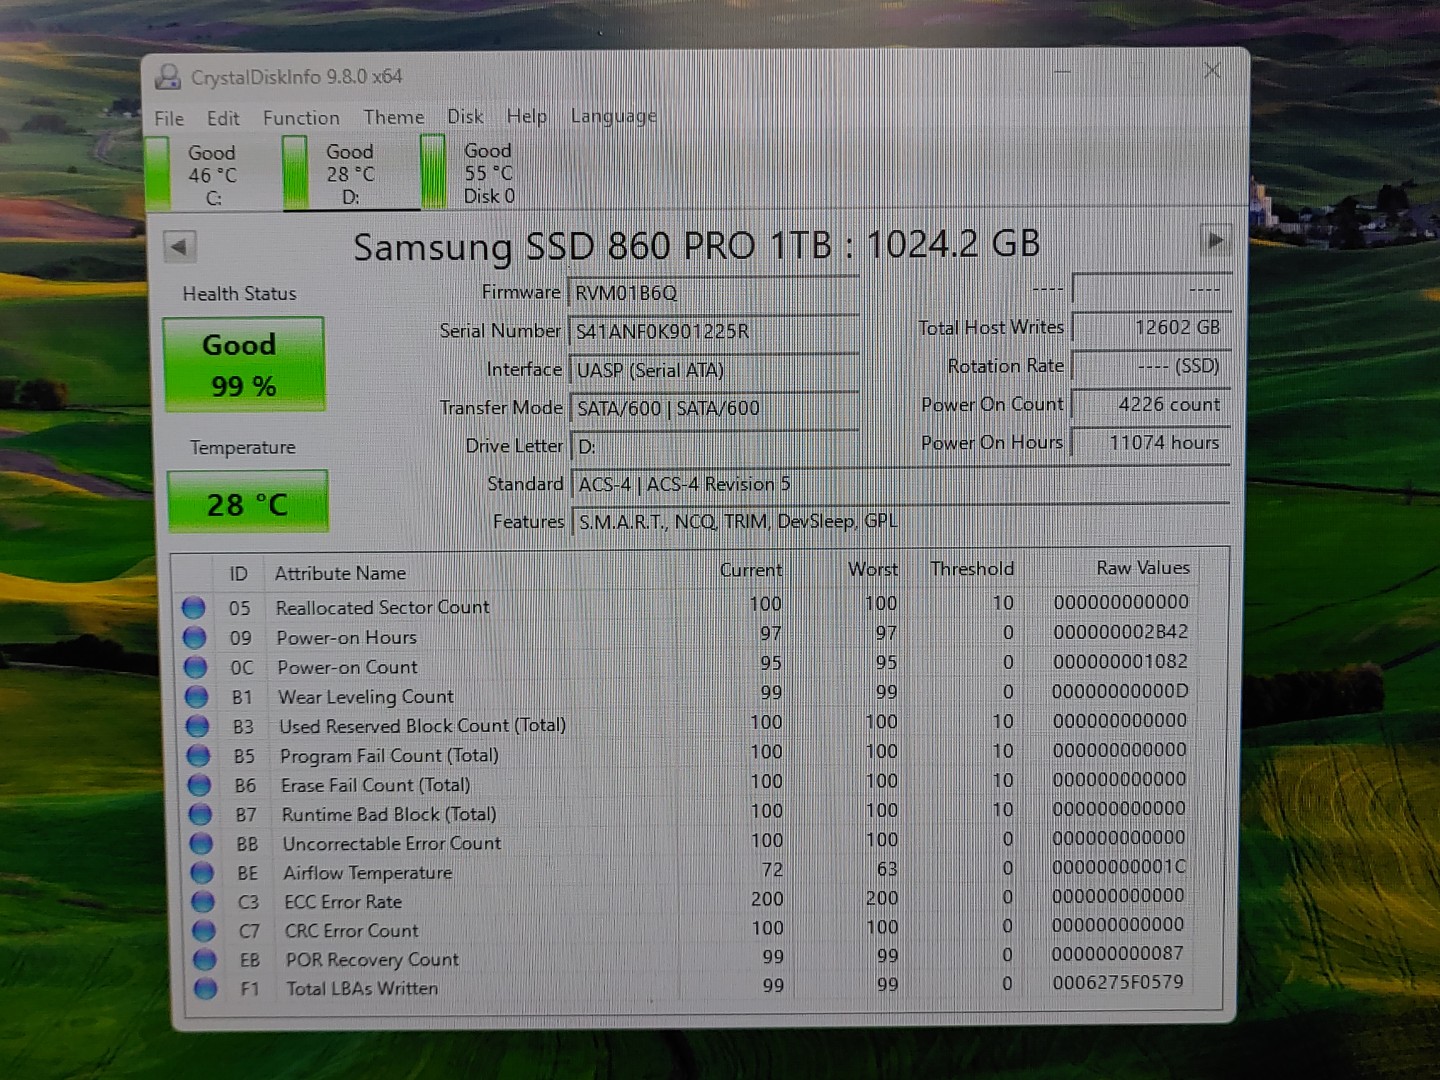Select the Disk 0 Good 55 °C tab
This screenshot has height=1080, width=1440.
tap(478, 173)
